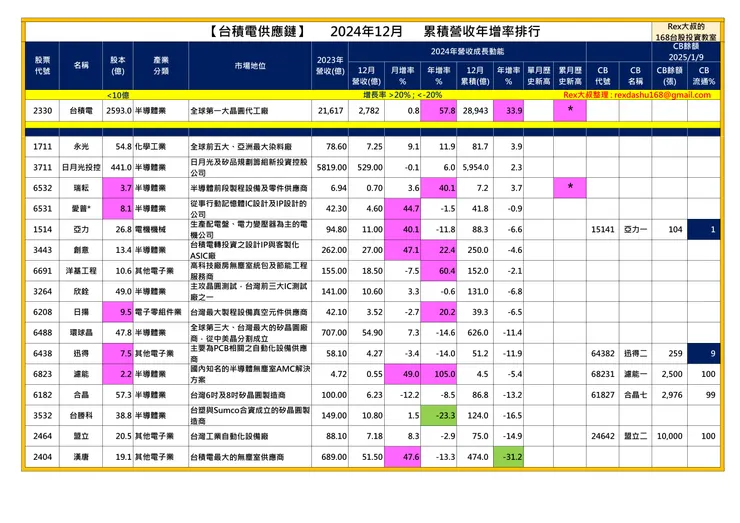The height and width of the screenshot is (523, 740).
Task: Click 全球第一大晶圓代工廠 description cell
Action: (x=250, y=110)
